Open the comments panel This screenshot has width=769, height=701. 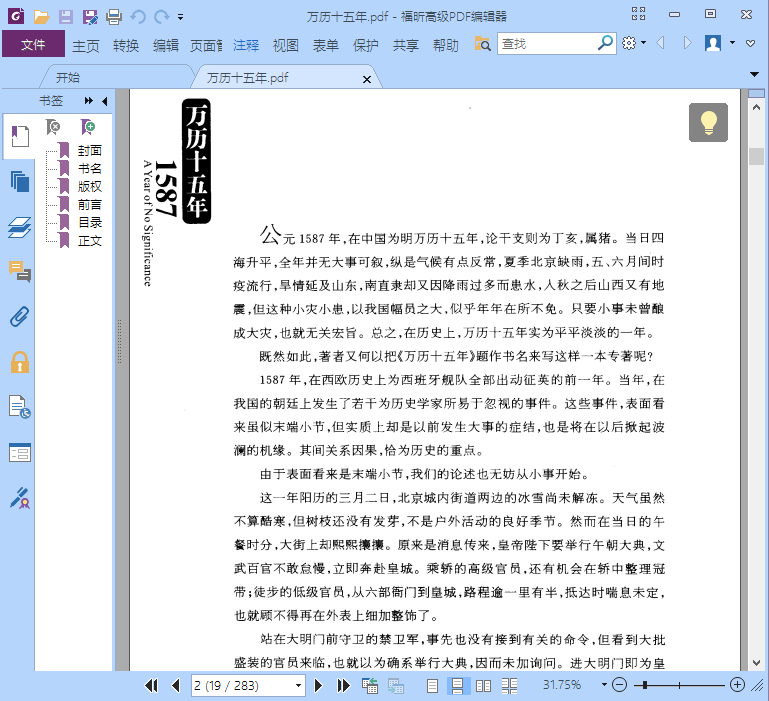(20, 272)
